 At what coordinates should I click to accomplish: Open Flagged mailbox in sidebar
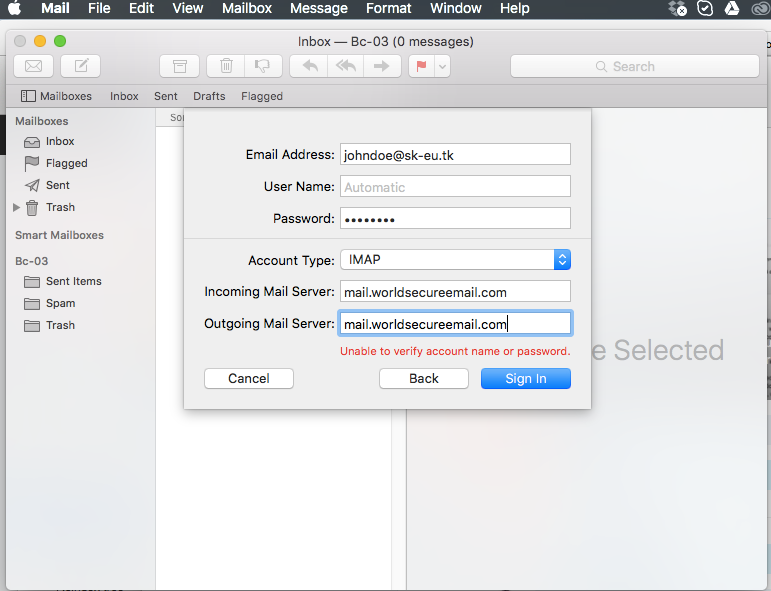pos(66,163)
